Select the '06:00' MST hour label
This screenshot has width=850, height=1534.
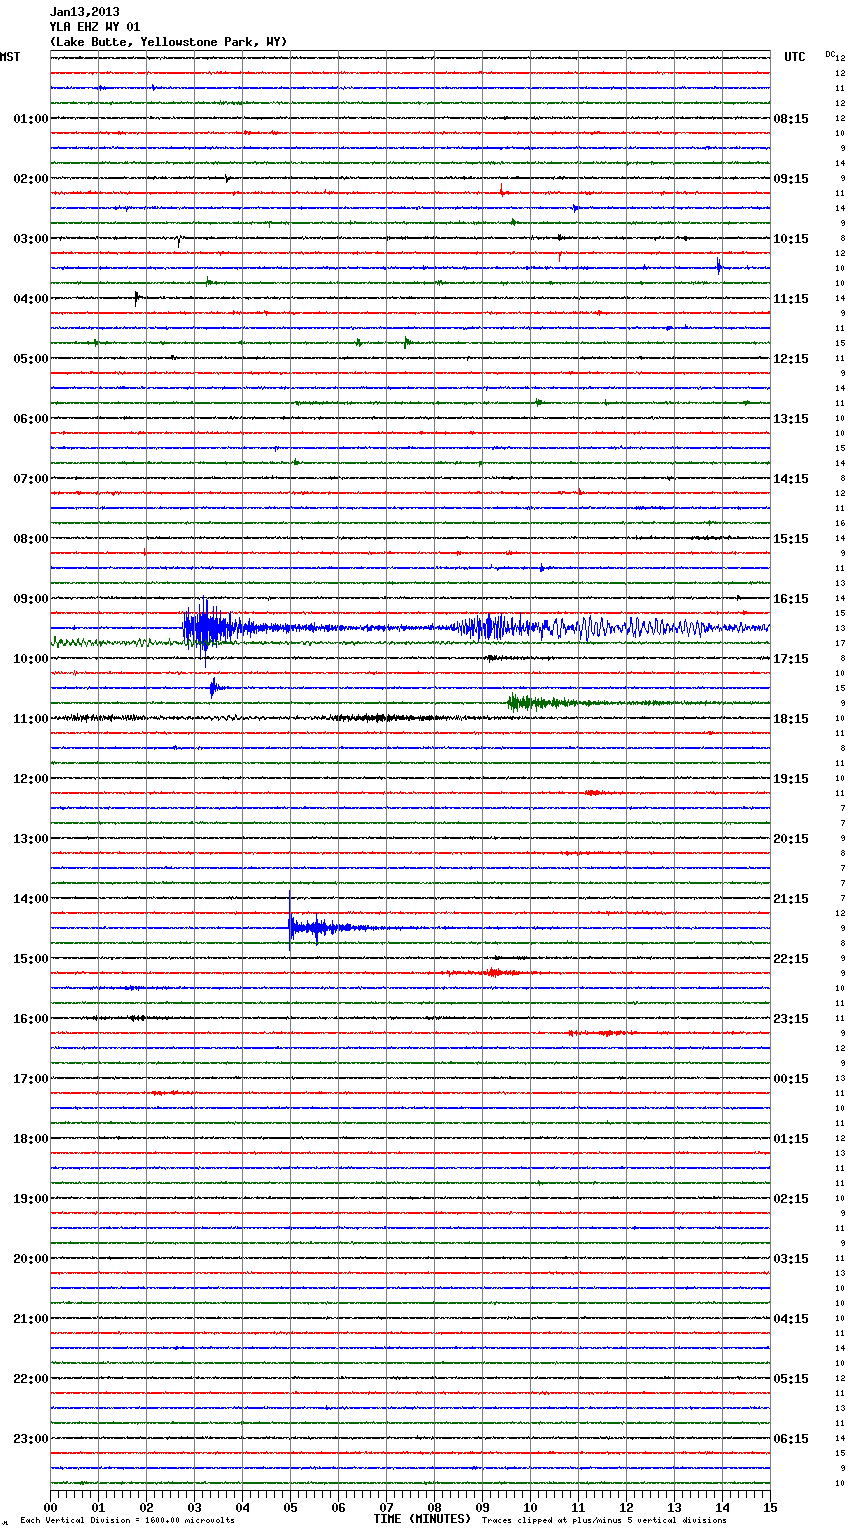click(31, 419)
